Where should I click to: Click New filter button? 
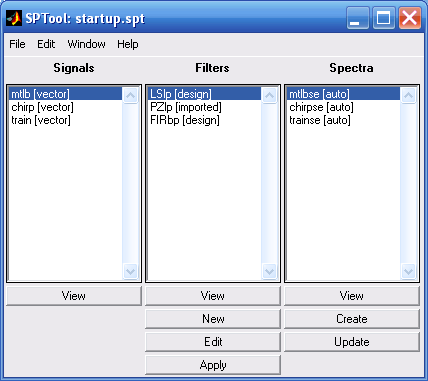213,319
